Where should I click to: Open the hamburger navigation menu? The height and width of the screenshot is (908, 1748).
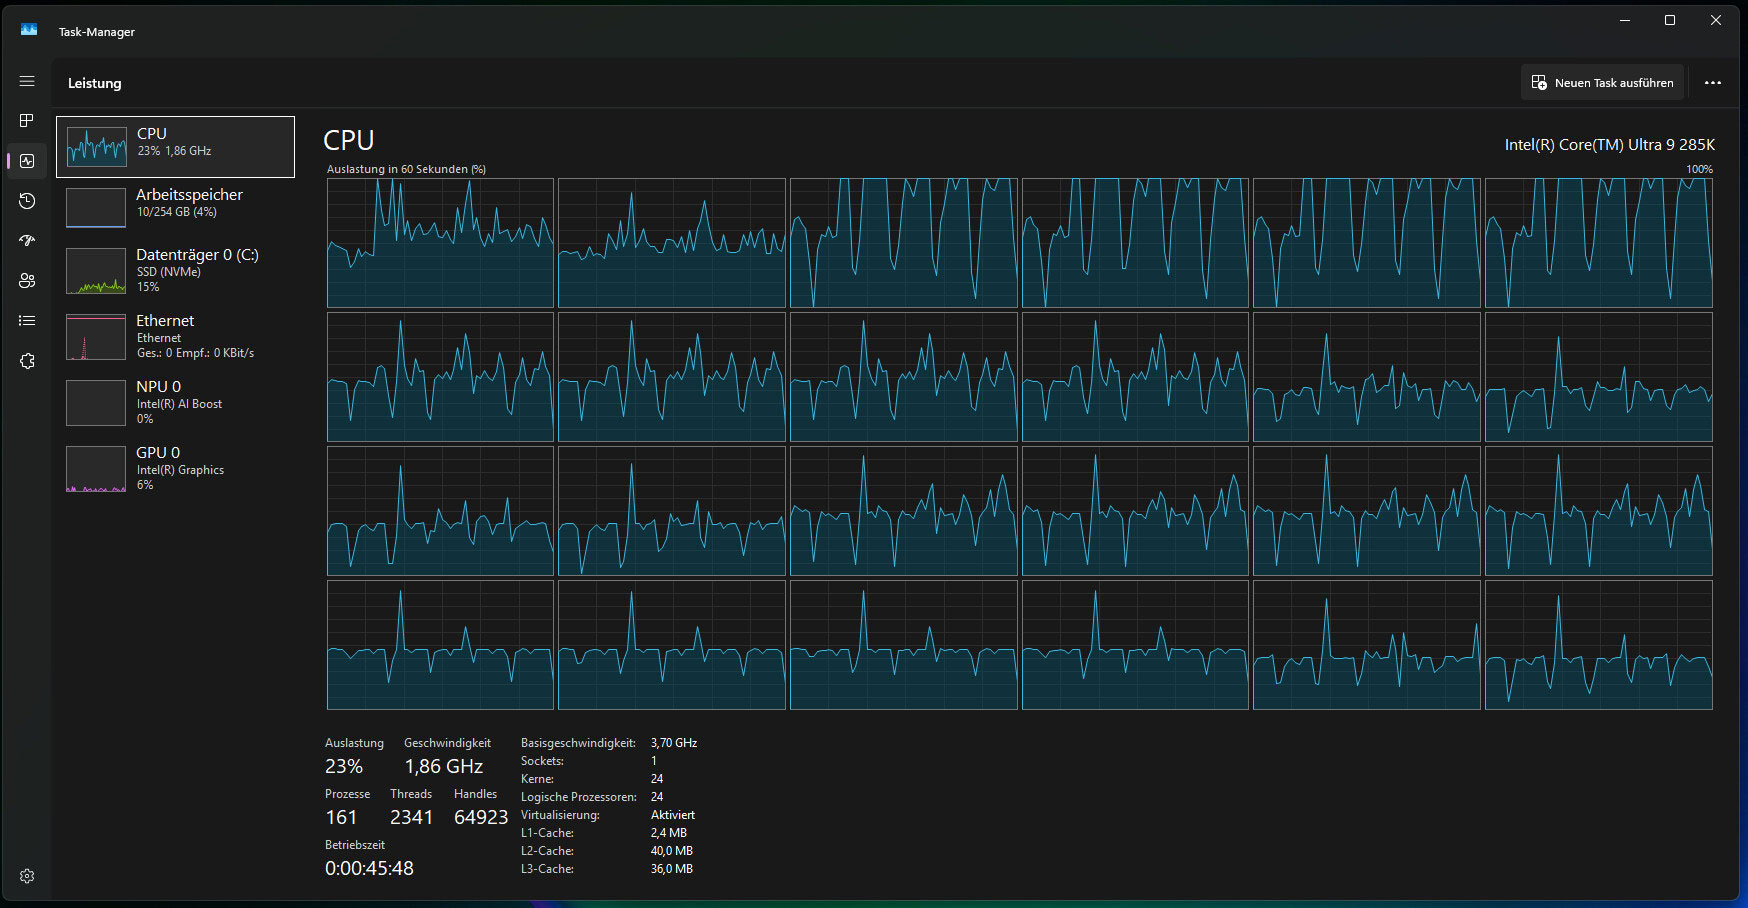pos(27,81)
